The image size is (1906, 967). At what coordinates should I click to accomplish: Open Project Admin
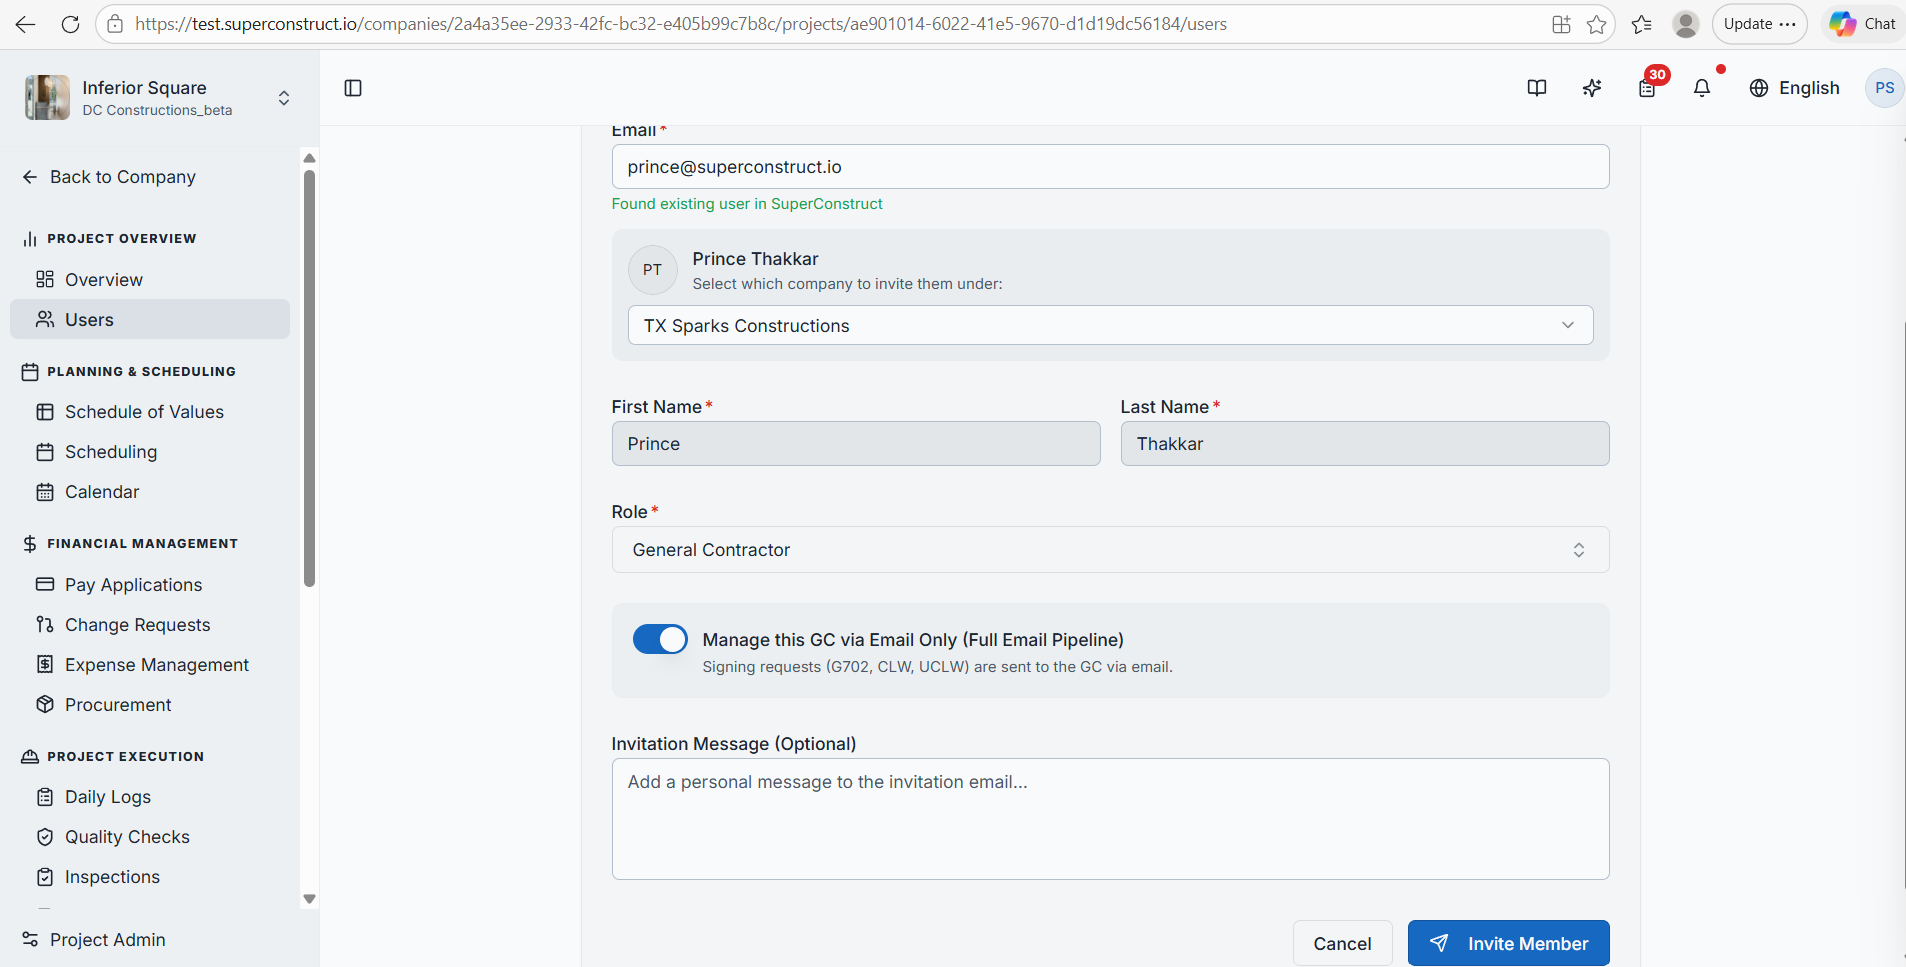tap(94, 940)
